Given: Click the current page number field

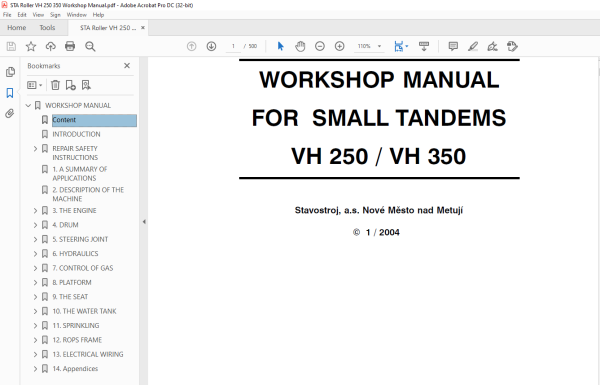Looking at the screenshot, I should click(x=233, y=46).
